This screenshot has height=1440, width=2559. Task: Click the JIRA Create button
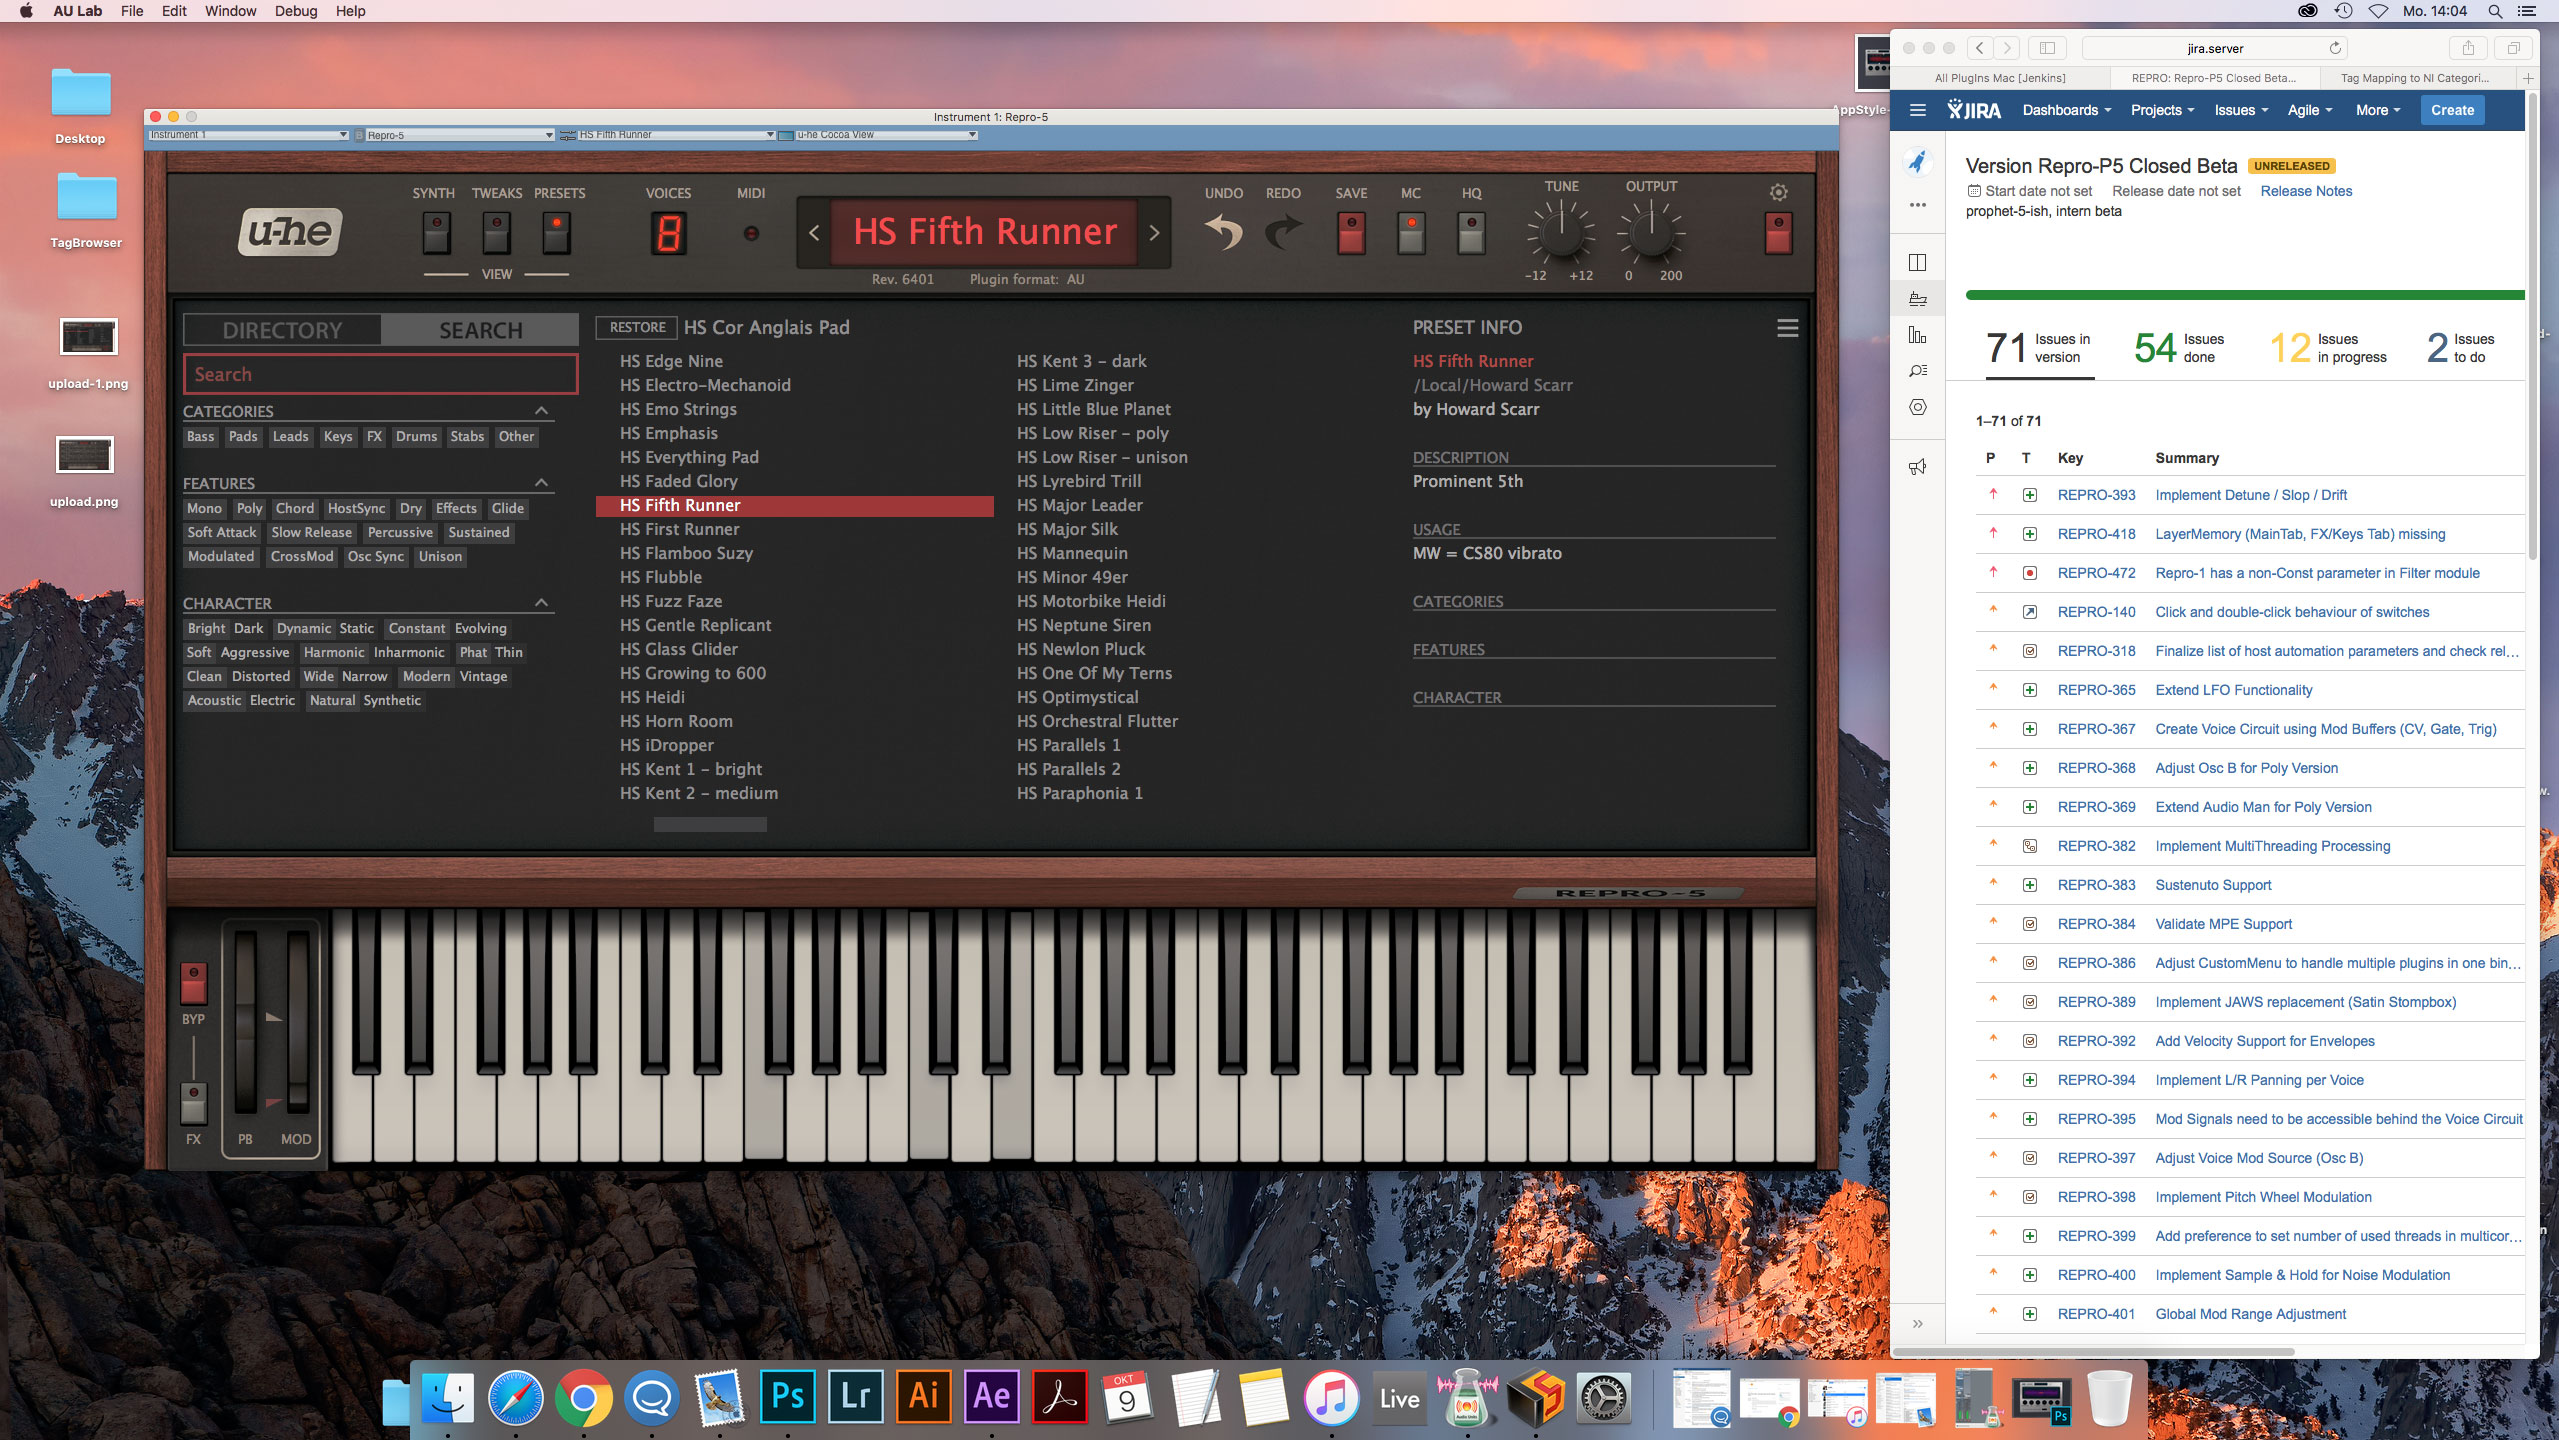point(2452,110)
